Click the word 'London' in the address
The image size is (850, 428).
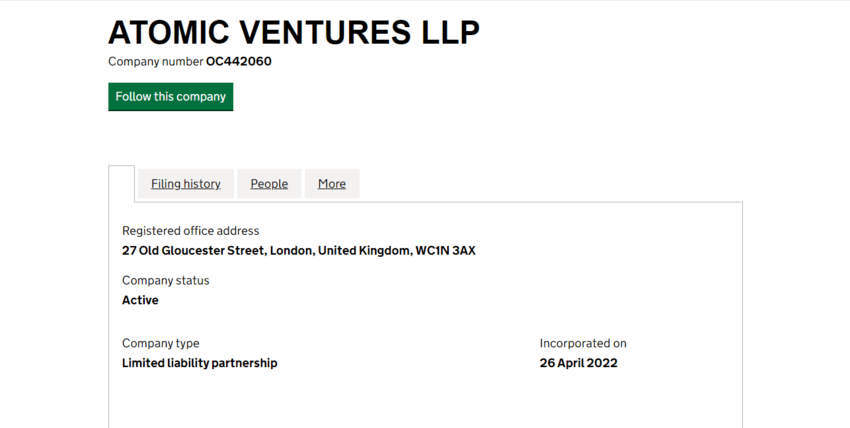click(289, 251)
